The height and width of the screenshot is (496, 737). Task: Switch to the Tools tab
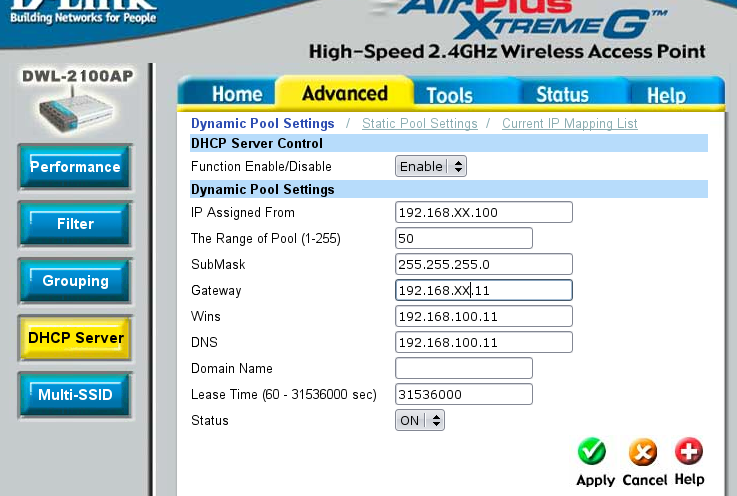[x=449, y=95]
